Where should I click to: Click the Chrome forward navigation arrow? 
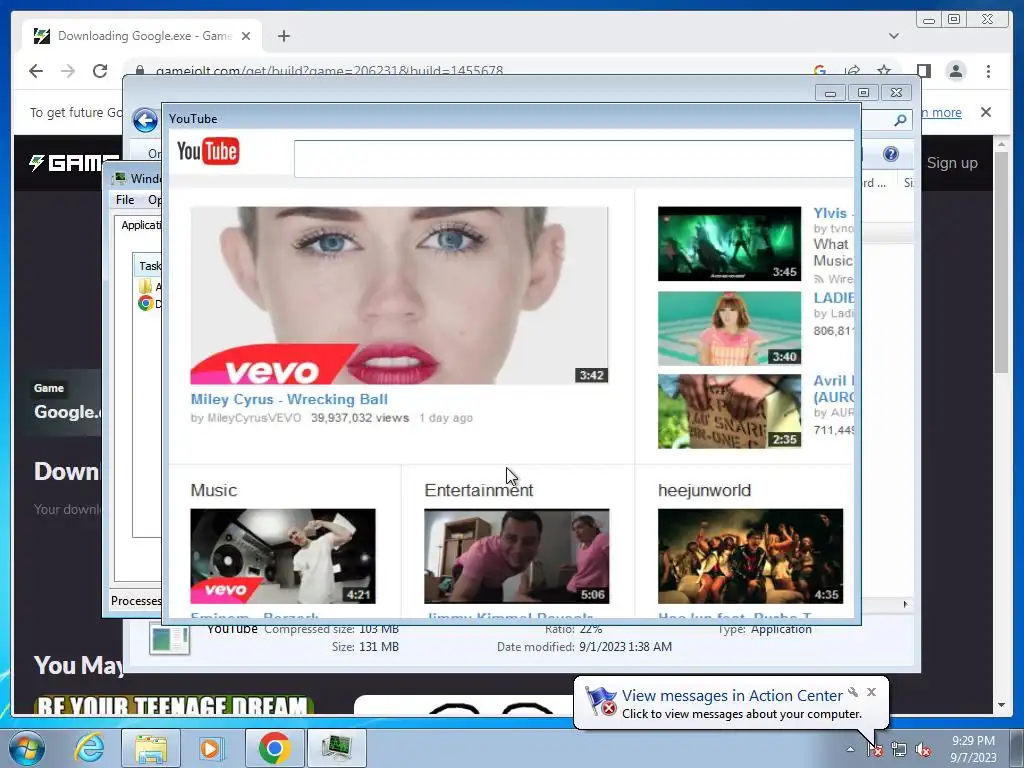click(68, 71)
